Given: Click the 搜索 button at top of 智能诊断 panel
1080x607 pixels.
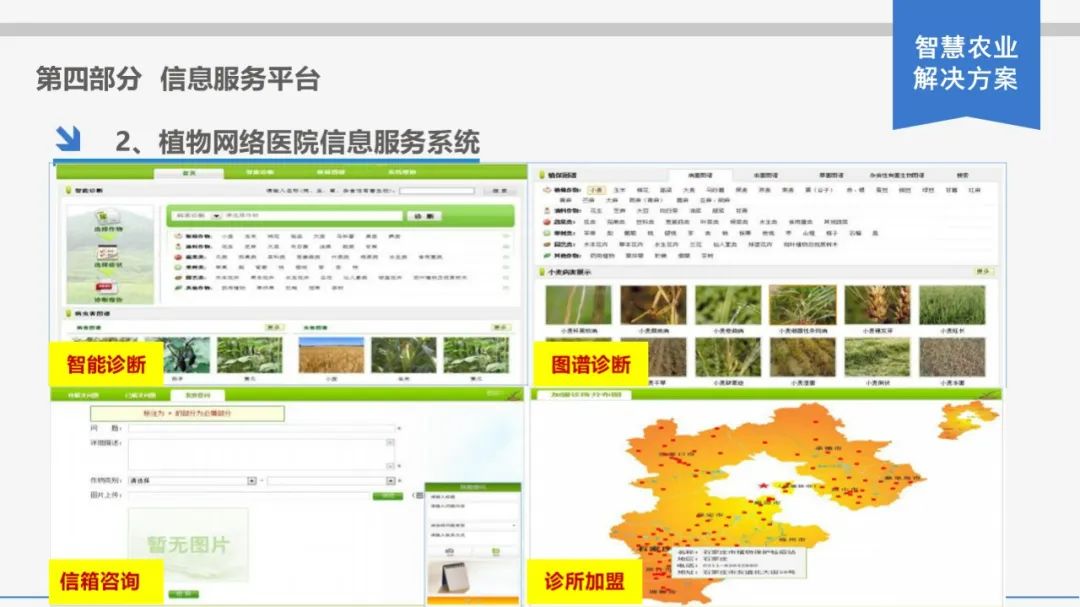Looking at the screenshot, I should coord(499,191).
